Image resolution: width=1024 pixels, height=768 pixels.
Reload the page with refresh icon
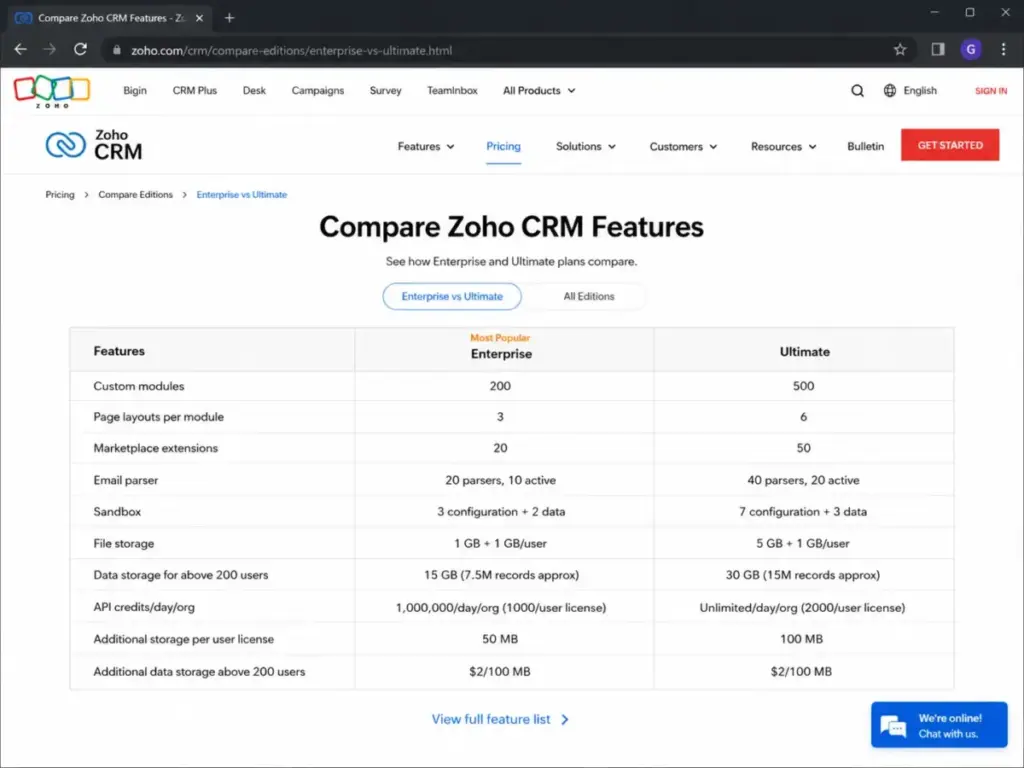coord(80,50)
